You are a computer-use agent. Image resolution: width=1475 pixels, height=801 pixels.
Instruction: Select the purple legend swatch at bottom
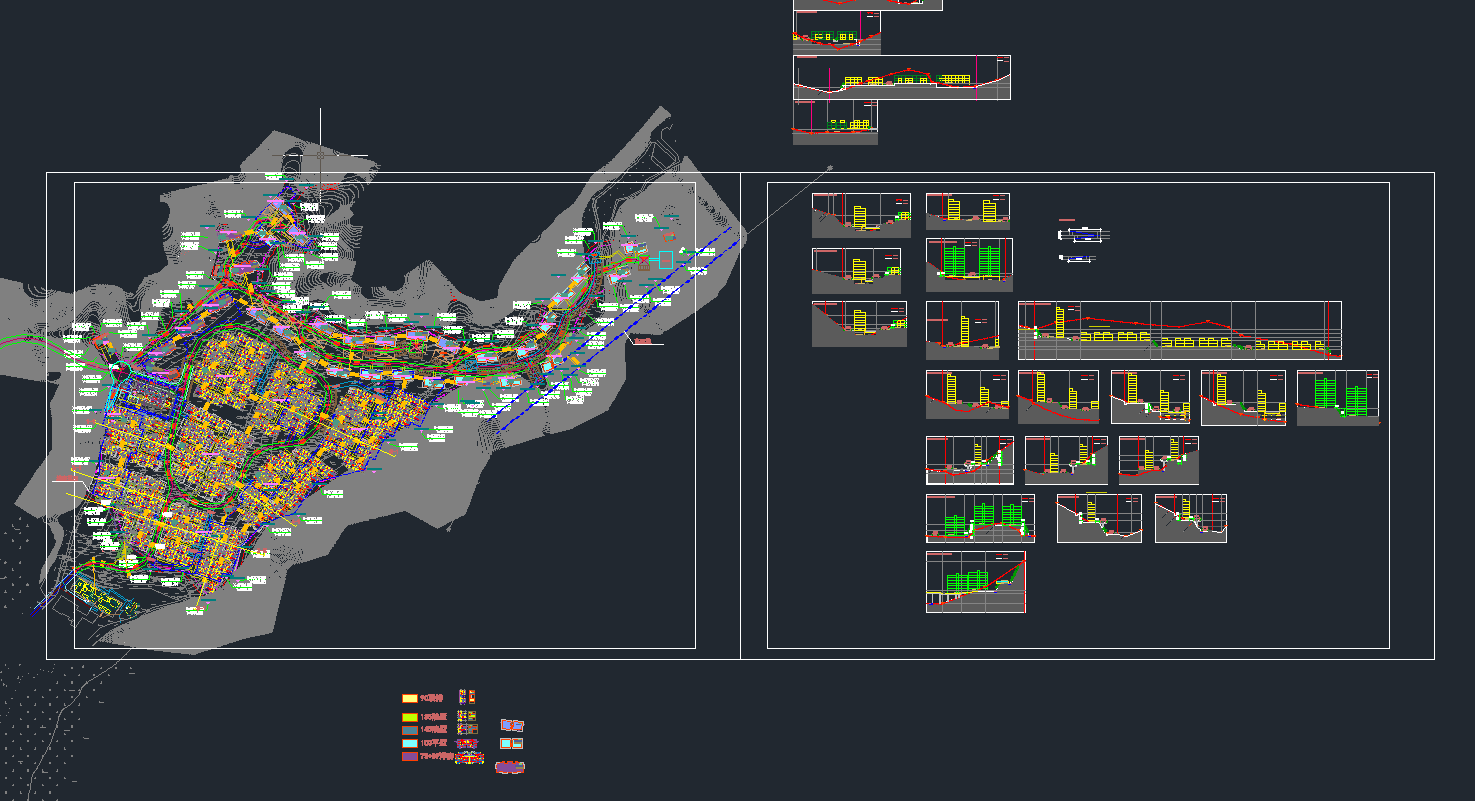click(x=409, y=757)
